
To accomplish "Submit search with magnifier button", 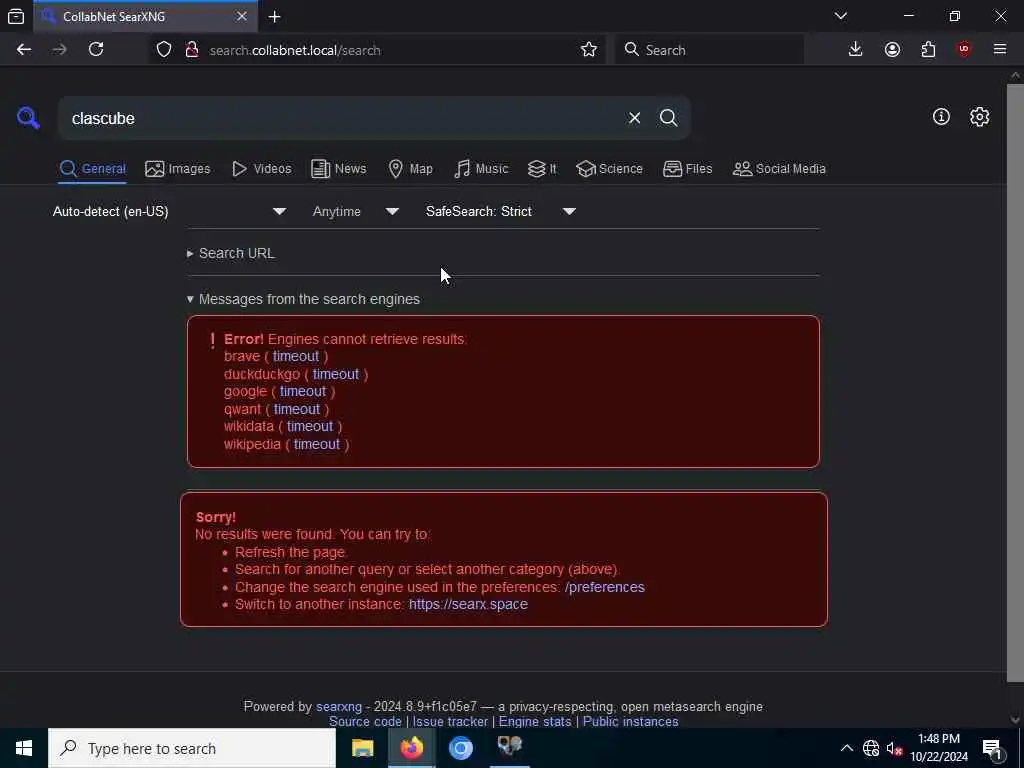I will 668,118.
